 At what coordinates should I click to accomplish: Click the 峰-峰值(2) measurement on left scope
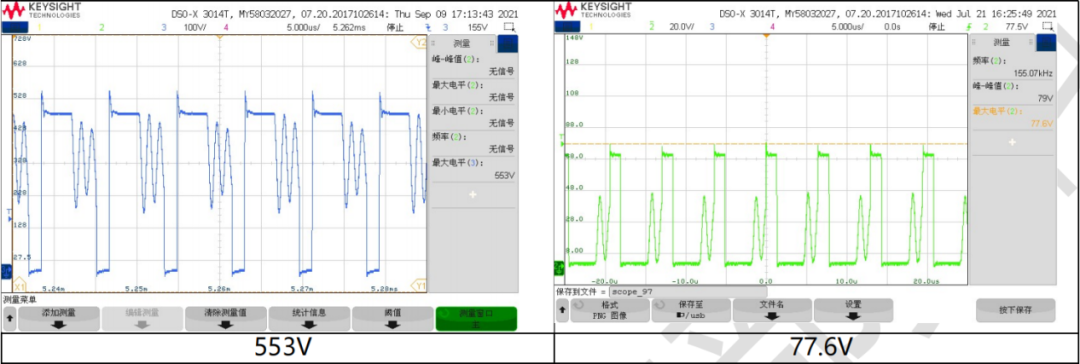coord(473,65)
